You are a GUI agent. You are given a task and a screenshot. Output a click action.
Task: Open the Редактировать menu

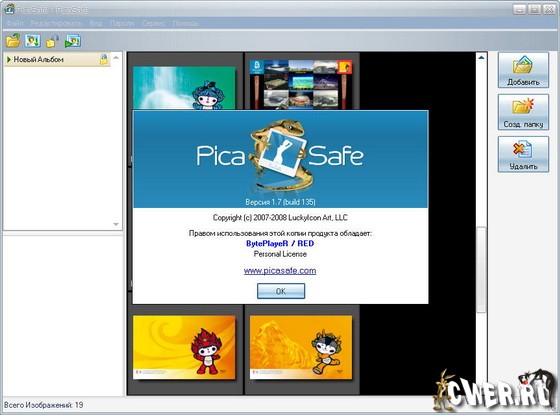(x=56, y=24)
